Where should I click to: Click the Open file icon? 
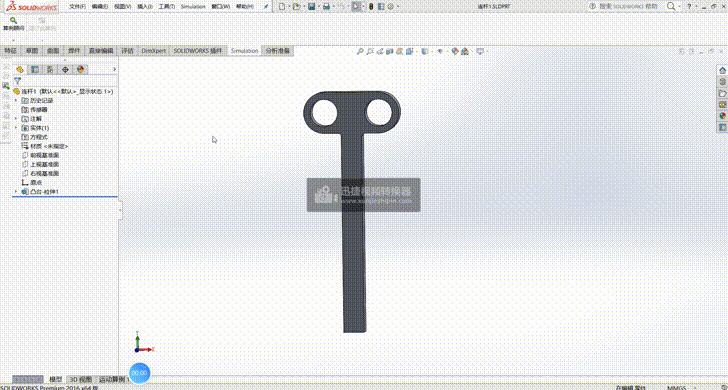click(x=296, y=7)
